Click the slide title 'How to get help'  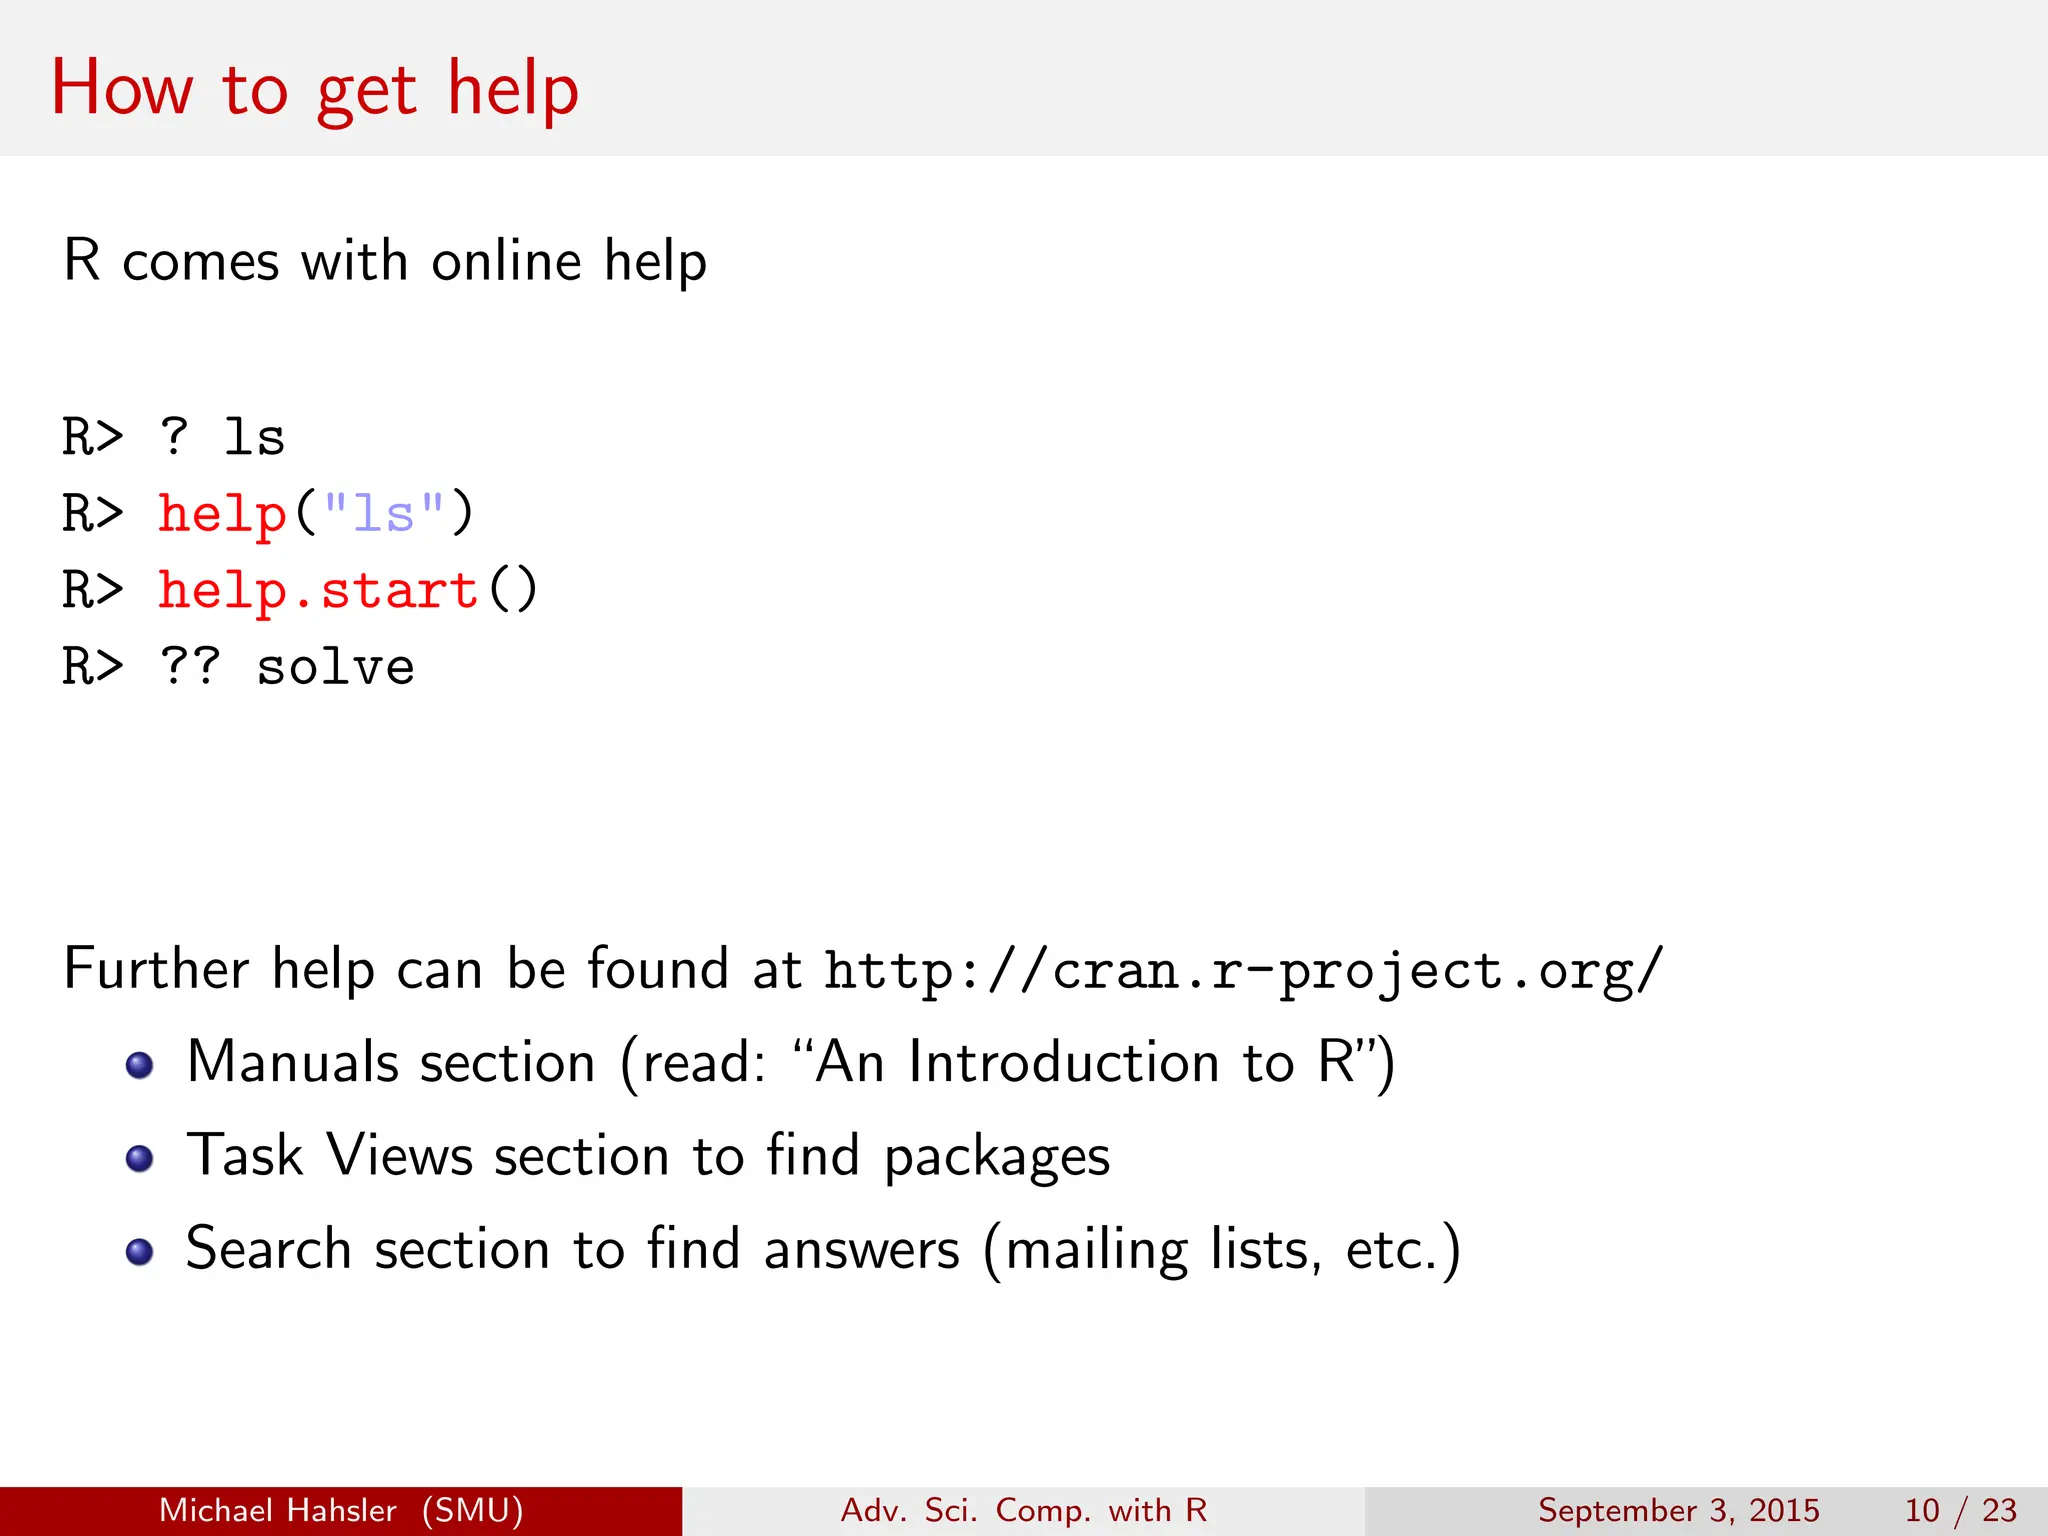coord(315,90)
